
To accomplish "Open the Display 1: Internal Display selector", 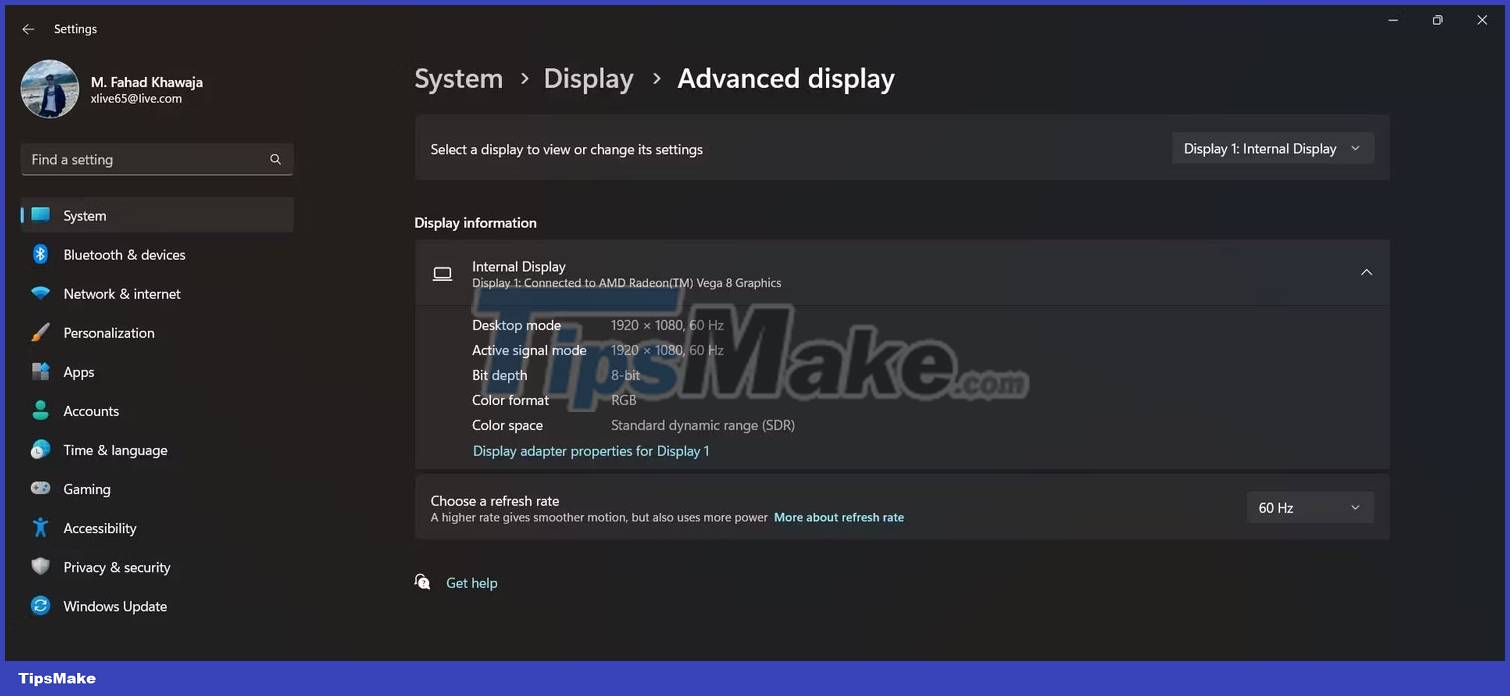I will coord(1272,148).
